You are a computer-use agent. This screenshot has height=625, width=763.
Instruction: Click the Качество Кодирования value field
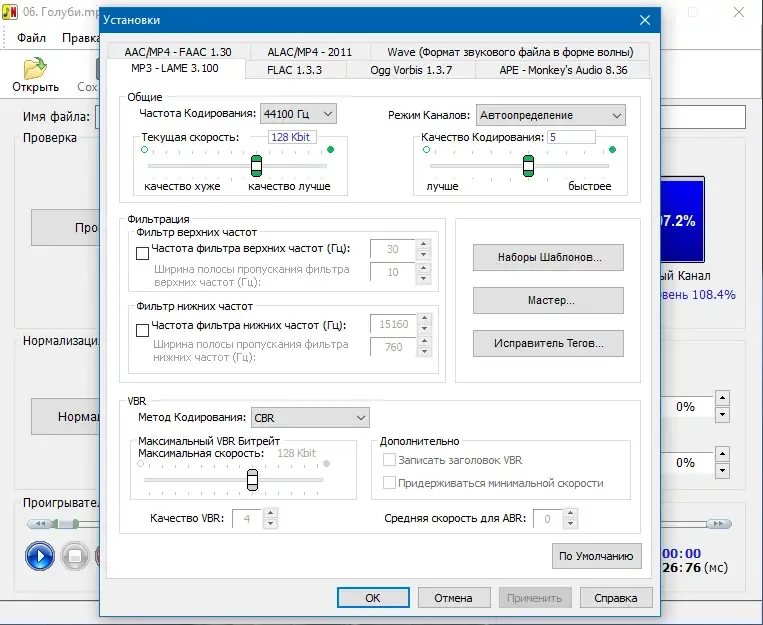click(x=571, y=137)
